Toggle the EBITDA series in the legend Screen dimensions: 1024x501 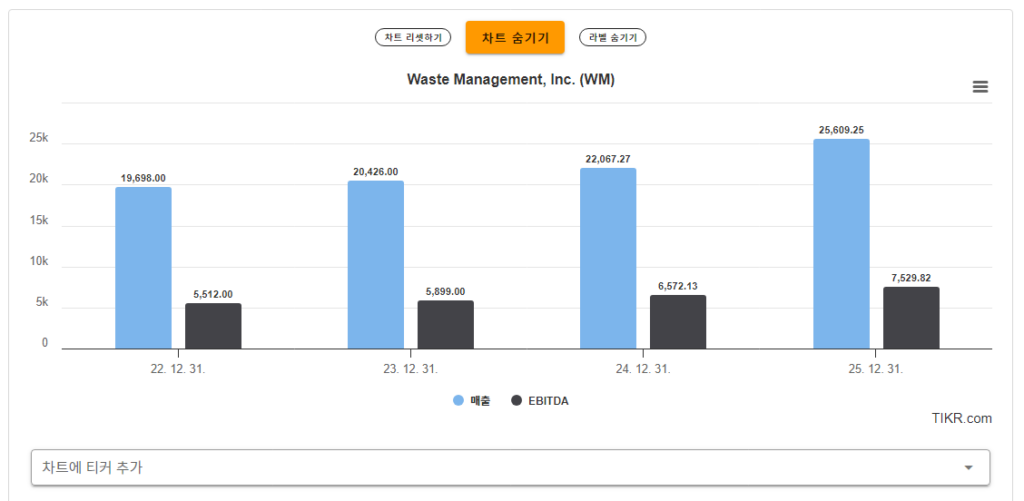[x=540, y=401]
